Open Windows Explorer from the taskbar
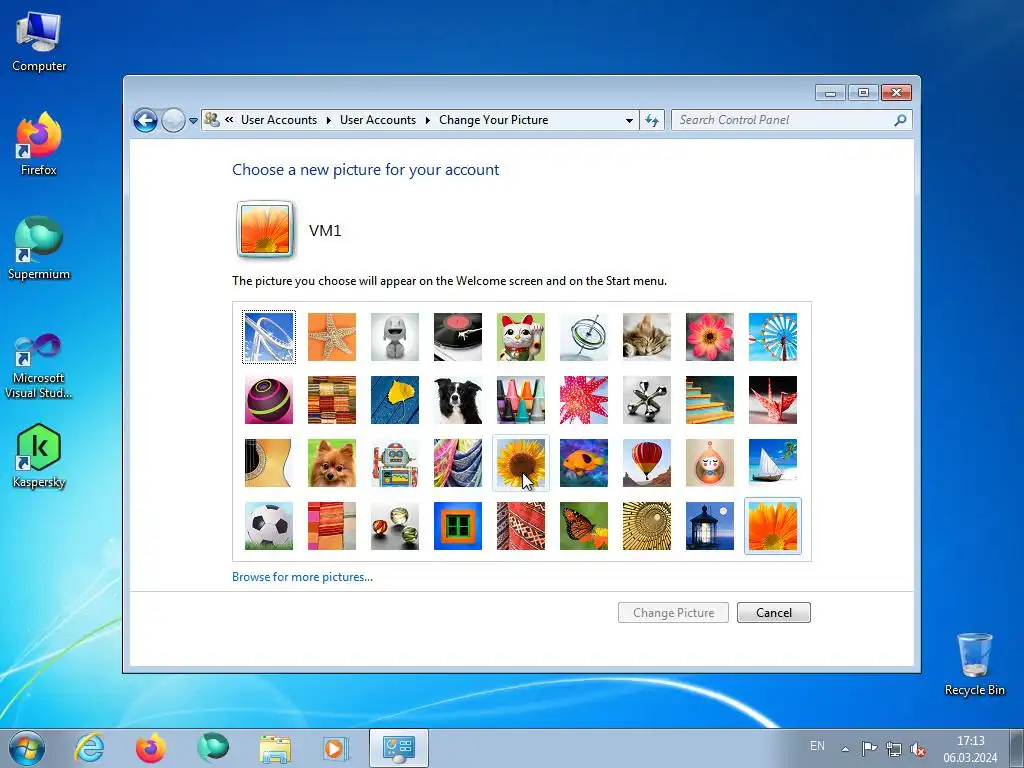The height and width of the screenshot is (768, 1024). click(x=275, y=748)
